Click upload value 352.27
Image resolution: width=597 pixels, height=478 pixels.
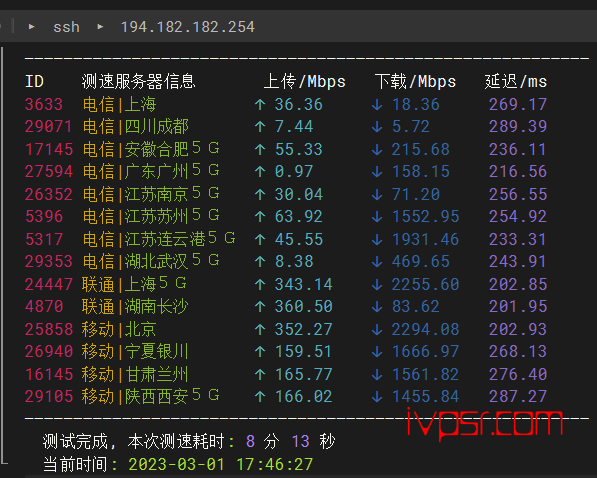click(303, 329)
